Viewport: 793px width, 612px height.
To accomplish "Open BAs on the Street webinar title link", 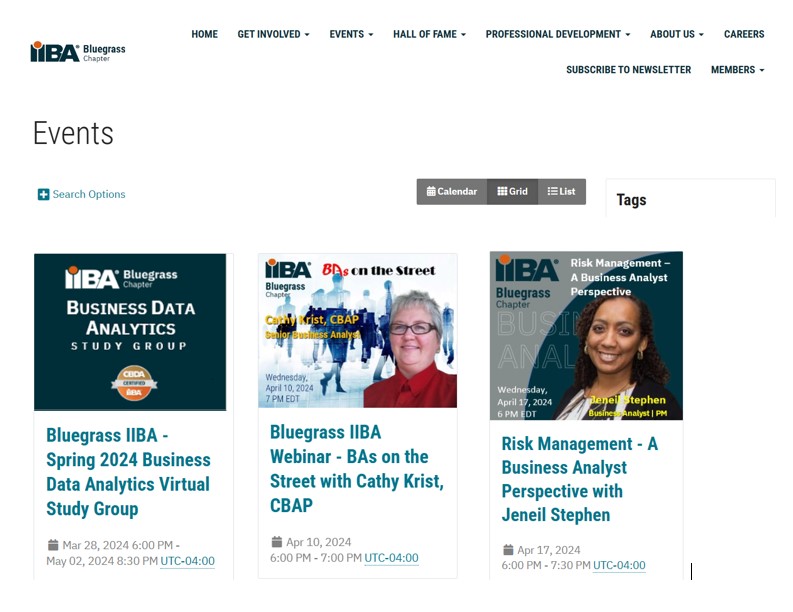I will [x=356, y=468].
